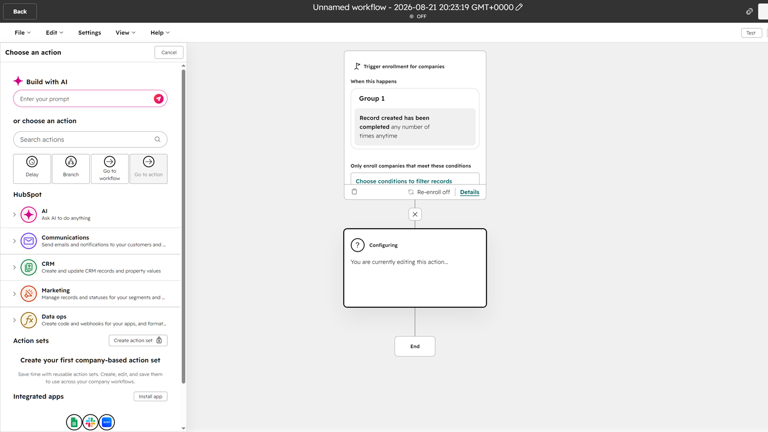Expand the Marketing category chevron
Image resolution: width=768 pixels, height=432 pixels.
pyautogui.click(x=14, y=294)
